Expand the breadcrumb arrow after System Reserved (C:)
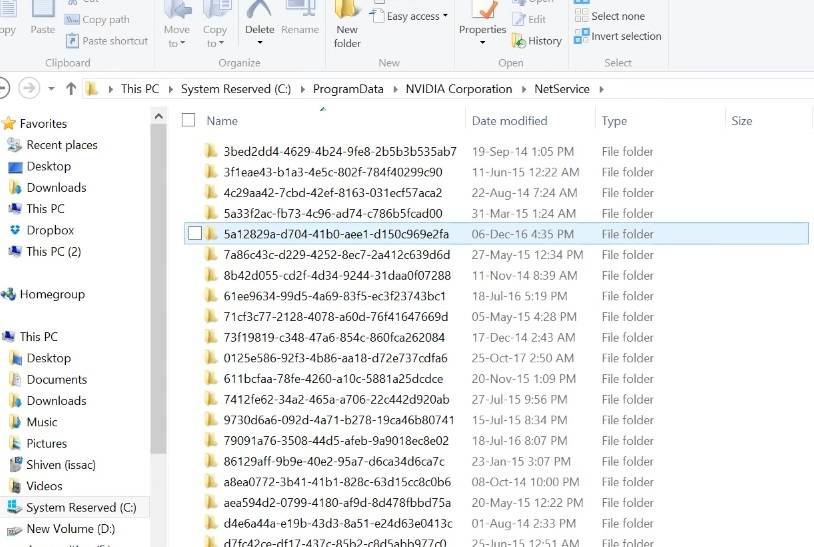 tap(303, 89)
